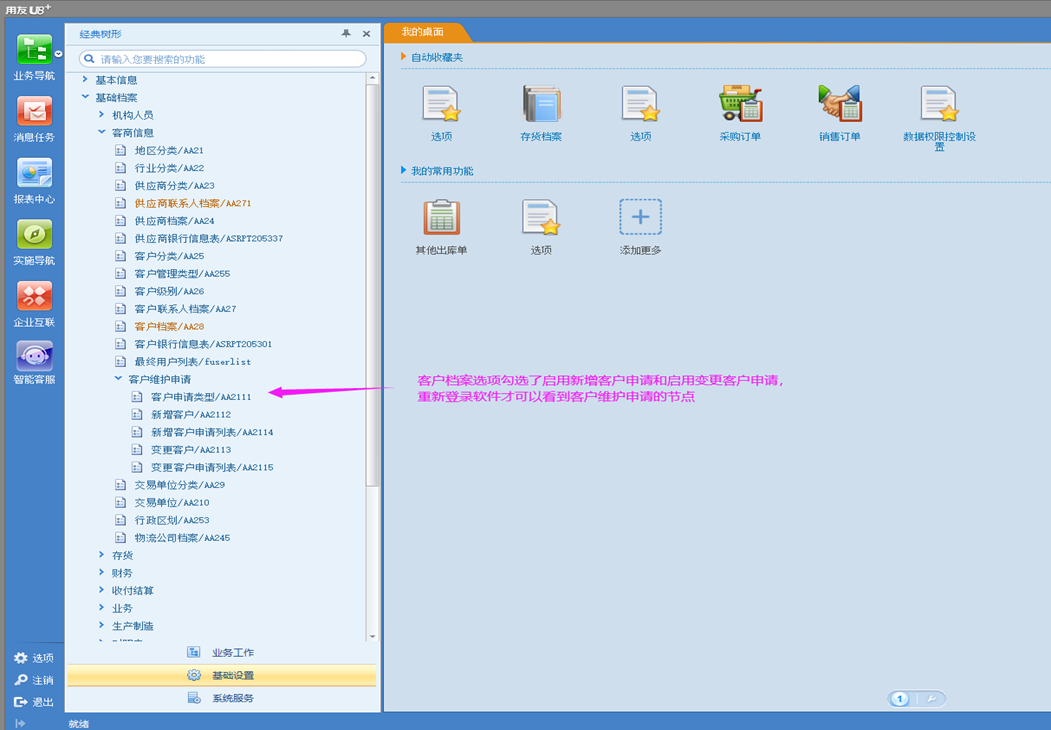
Task: Open the 实施导航 sidebar icon
Action: tap(34, 235)
